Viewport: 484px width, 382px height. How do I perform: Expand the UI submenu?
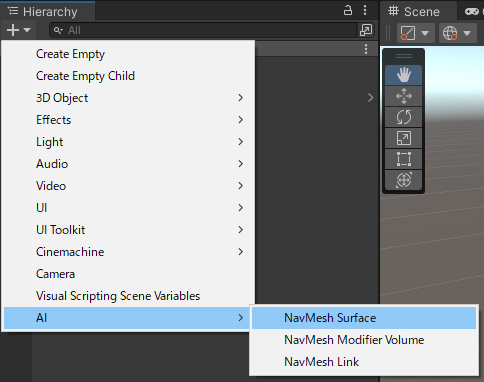tap(128, 208)
